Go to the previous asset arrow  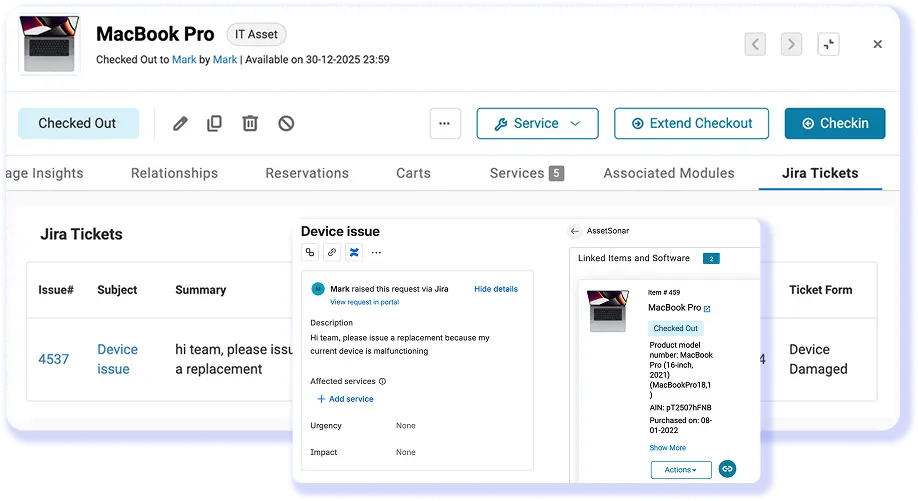tap(755, 44)
